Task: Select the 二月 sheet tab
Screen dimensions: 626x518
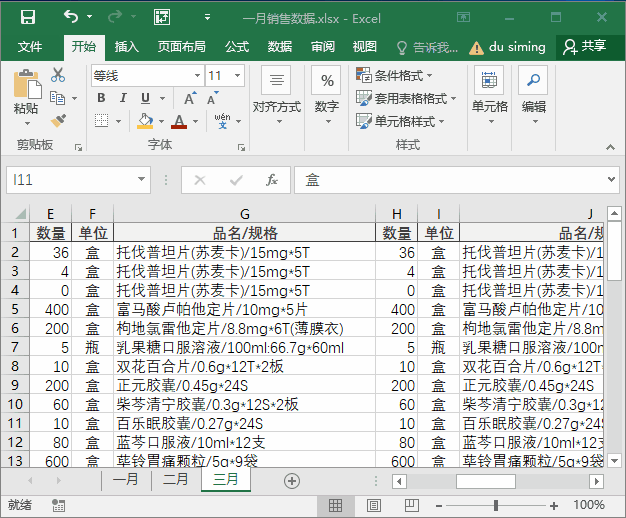Action: coord(176,479)
